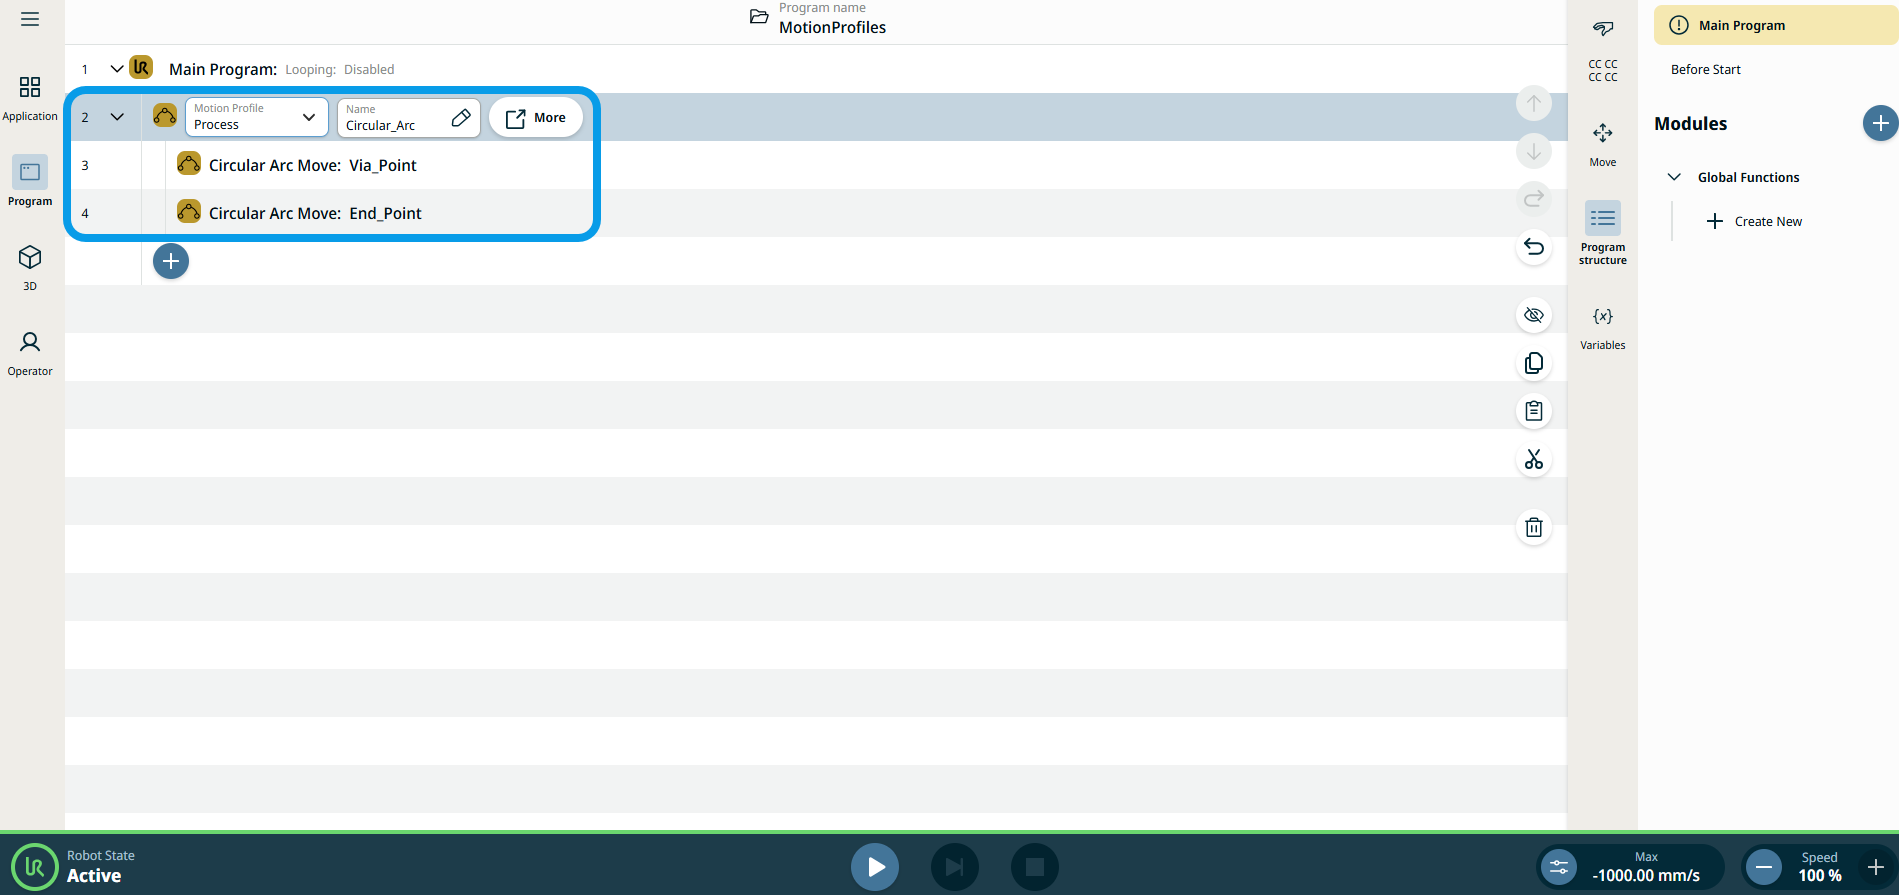The width and height of the screenshot is (1899, 895).
Task: Click the copy icon
Action: [1533, 363]
